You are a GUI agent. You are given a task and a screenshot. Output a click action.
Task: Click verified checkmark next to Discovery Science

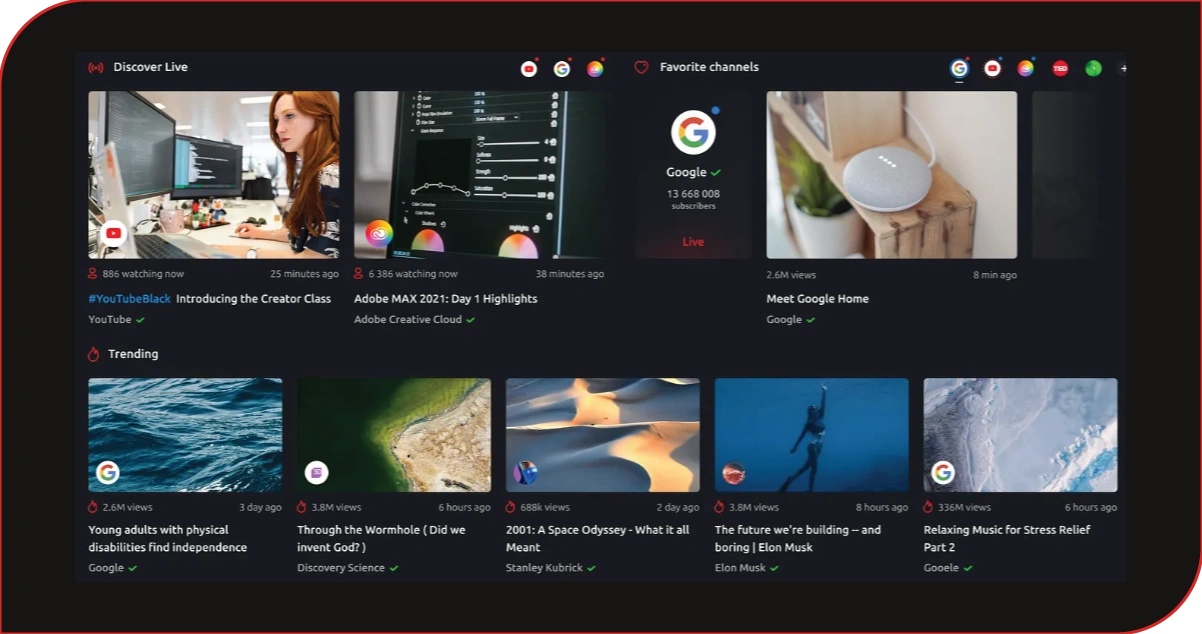[x=393, y=568]
